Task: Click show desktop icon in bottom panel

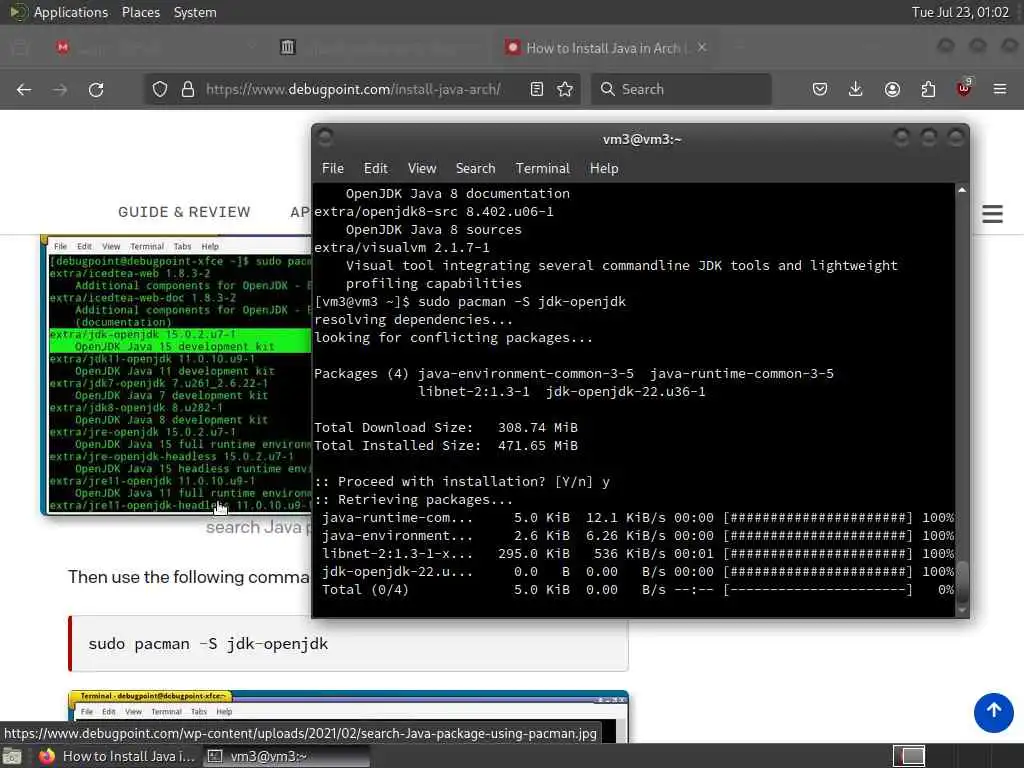Action: click(12, 756)
